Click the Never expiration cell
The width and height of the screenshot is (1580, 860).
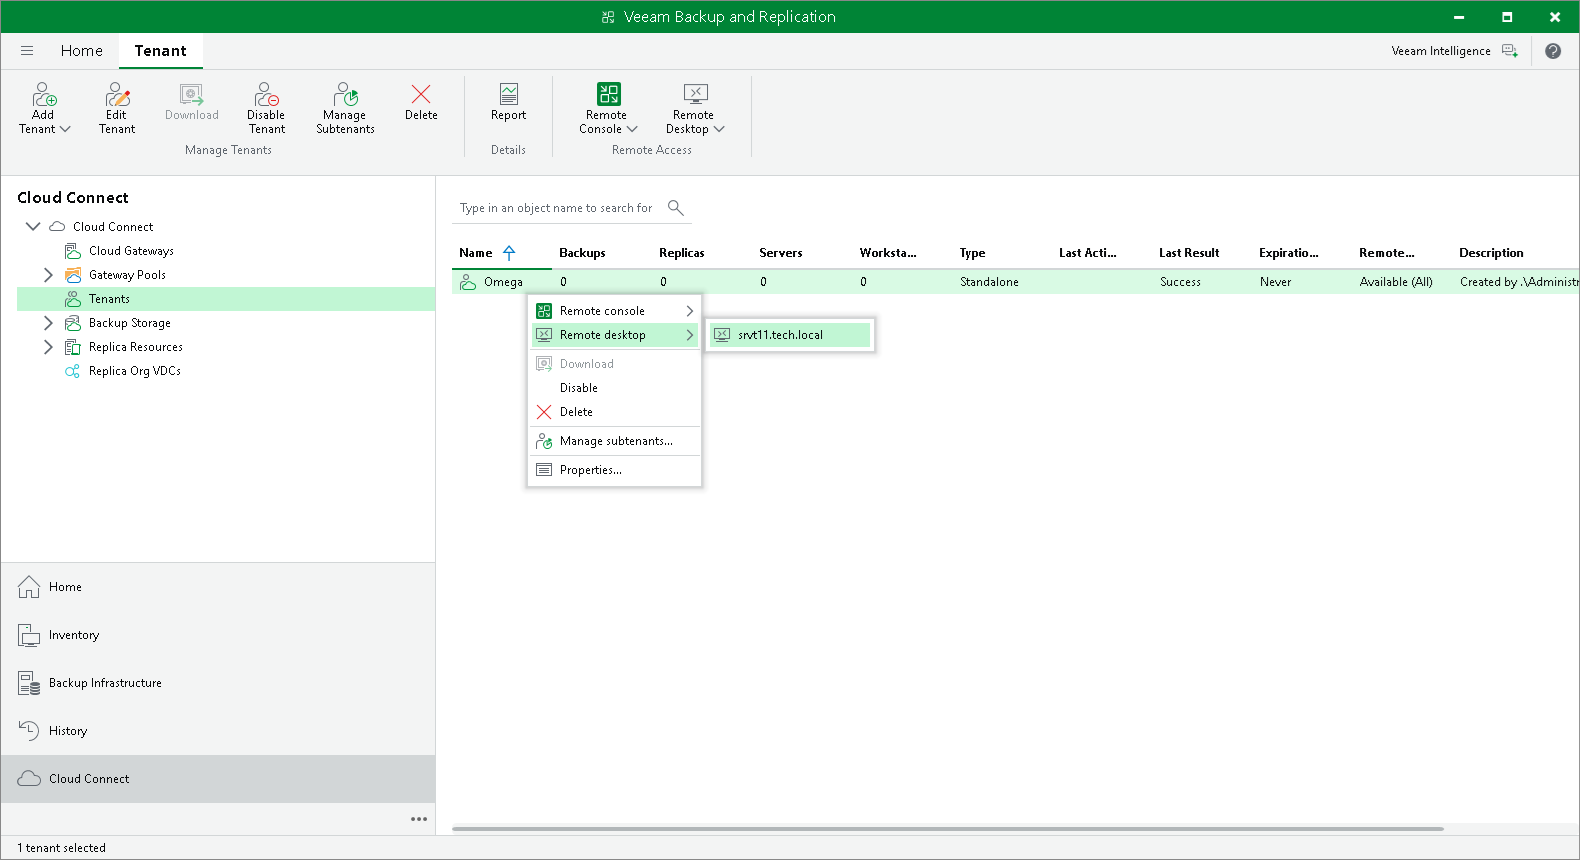[x=1275, y=282]
